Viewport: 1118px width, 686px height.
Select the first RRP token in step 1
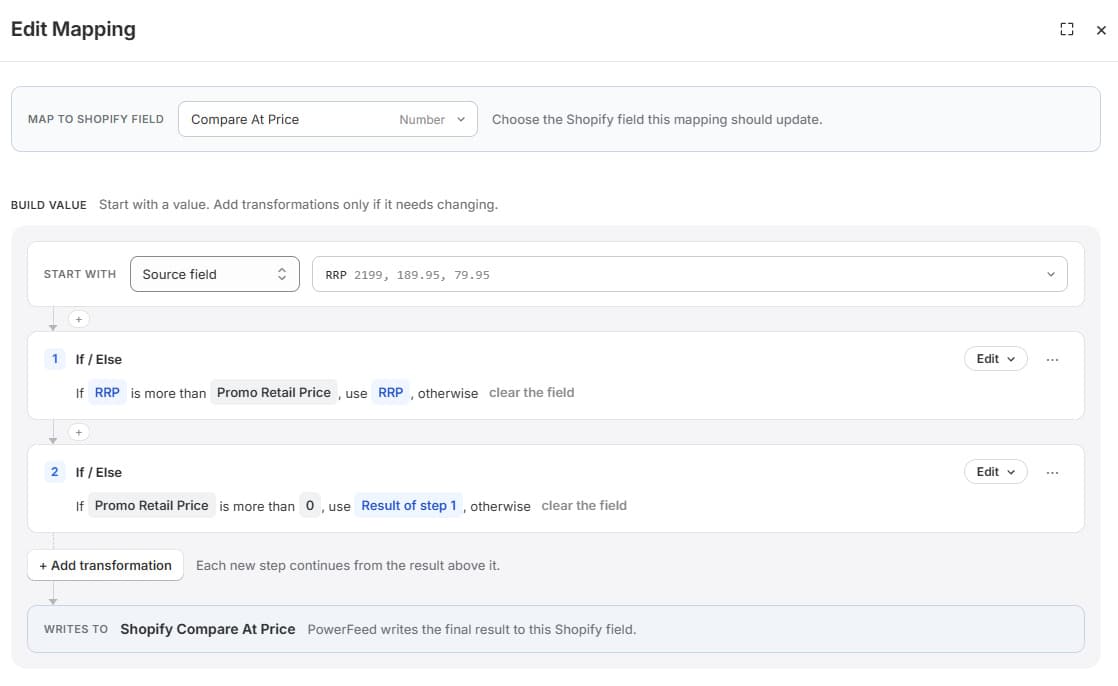point(107,392)
